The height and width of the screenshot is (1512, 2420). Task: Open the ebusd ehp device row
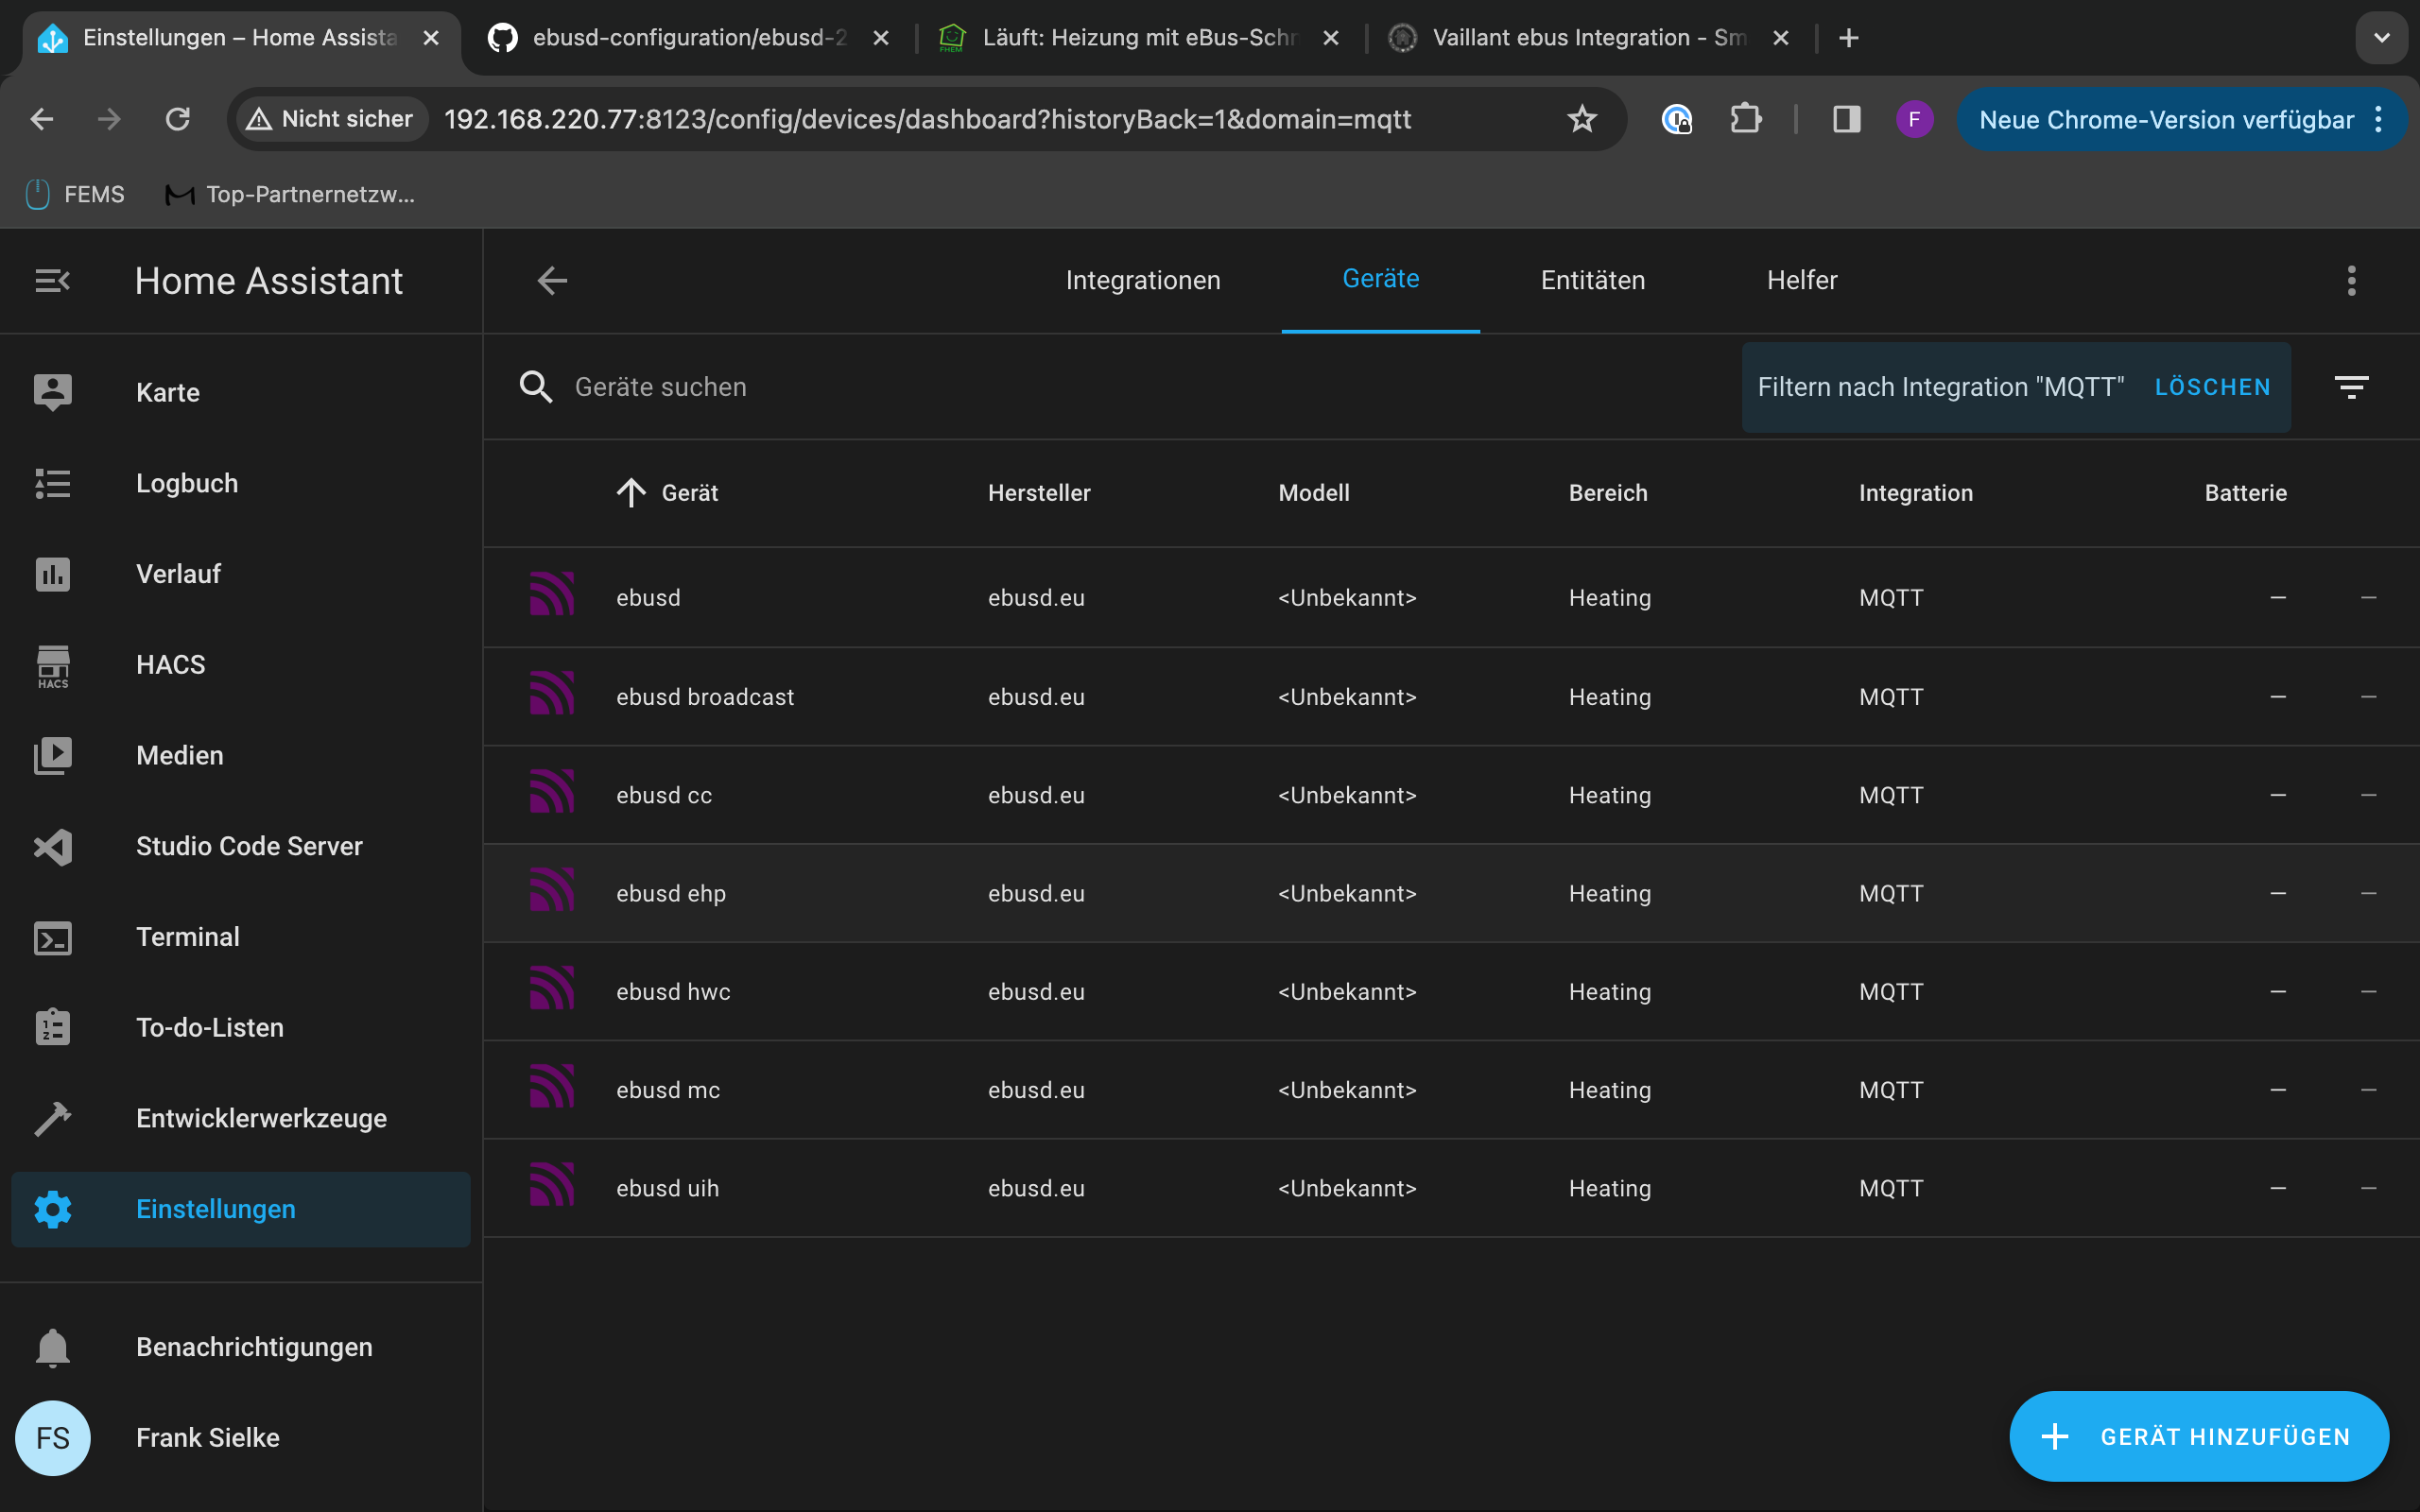pyautogui.click(x=670, y=894)
